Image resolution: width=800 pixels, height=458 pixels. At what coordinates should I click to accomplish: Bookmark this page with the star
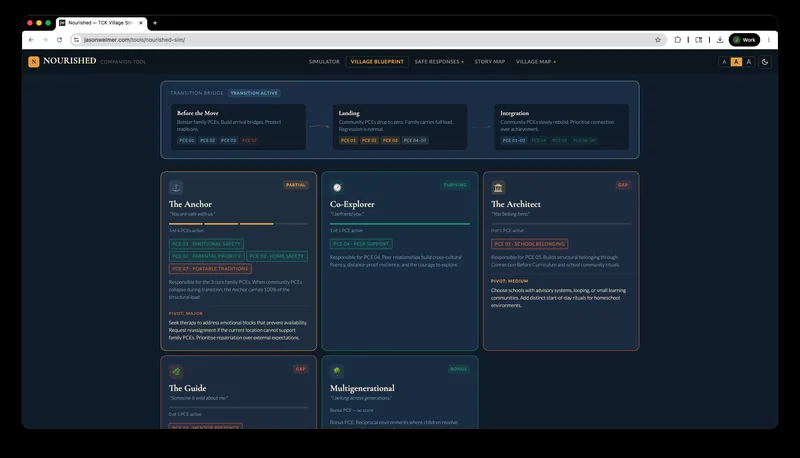(658, 40)
